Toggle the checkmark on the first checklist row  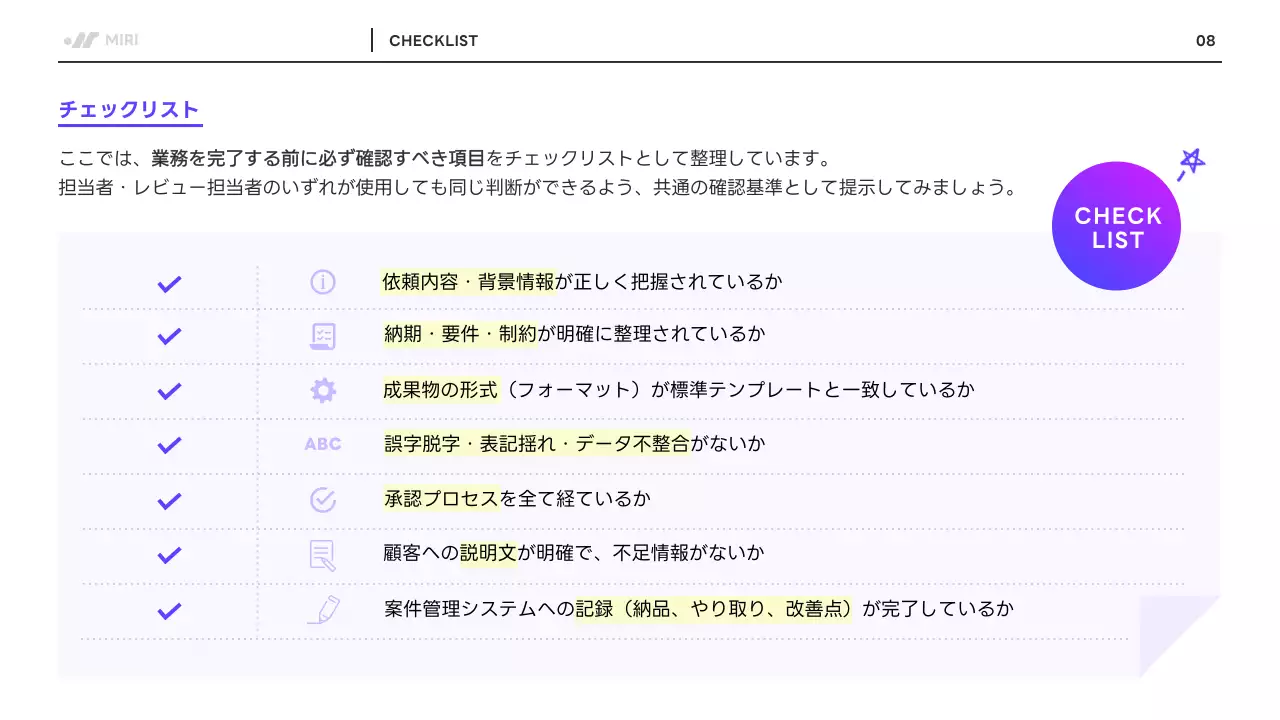point(169,282)
